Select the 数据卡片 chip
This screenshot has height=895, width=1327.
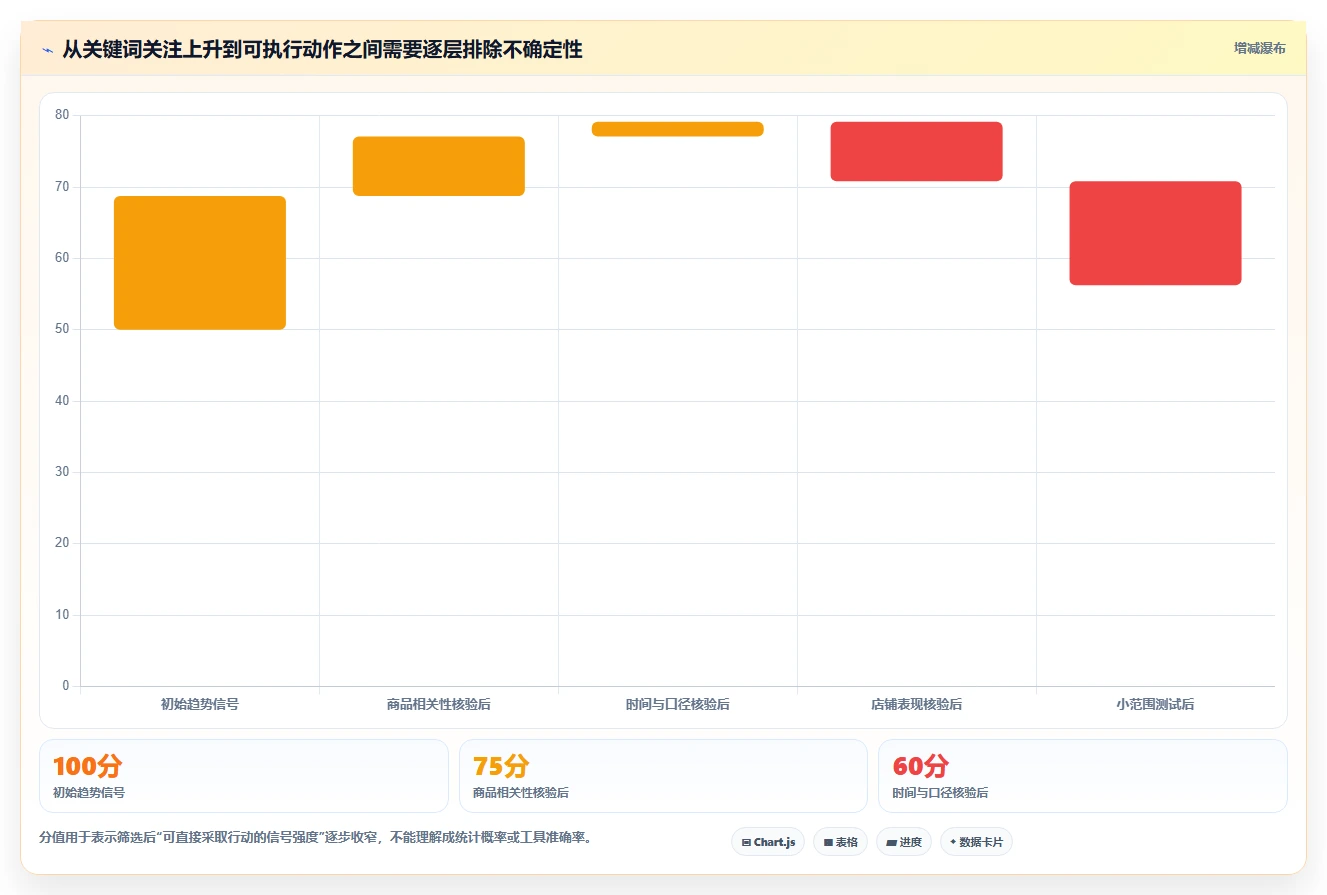click(x=976, y=842)
